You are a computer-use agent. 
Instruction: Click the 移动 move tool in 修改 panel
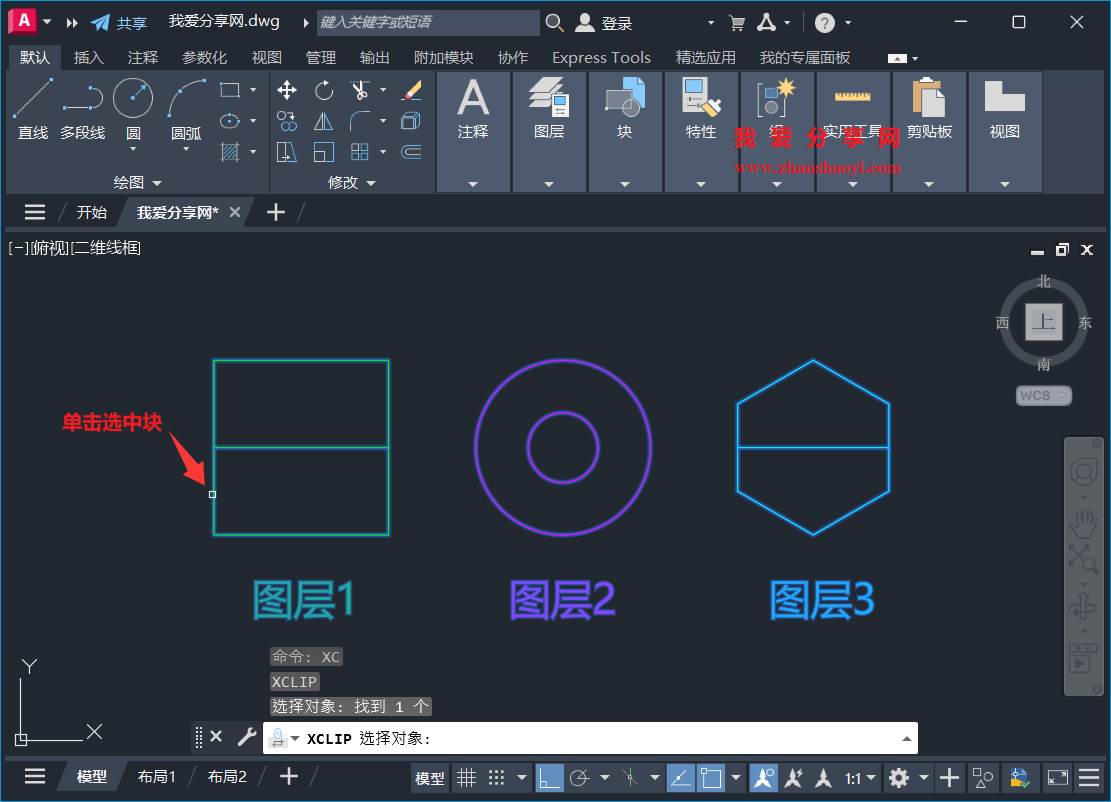pyautogui.click(x=286, y=90)
